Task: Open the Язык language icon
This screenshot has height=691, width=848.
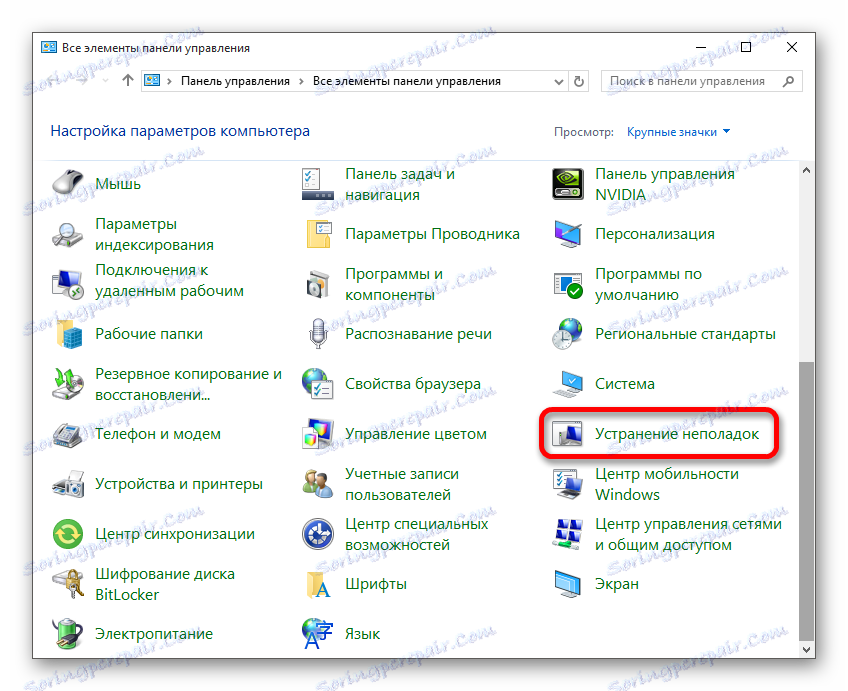Action: [x=317, y=634]
